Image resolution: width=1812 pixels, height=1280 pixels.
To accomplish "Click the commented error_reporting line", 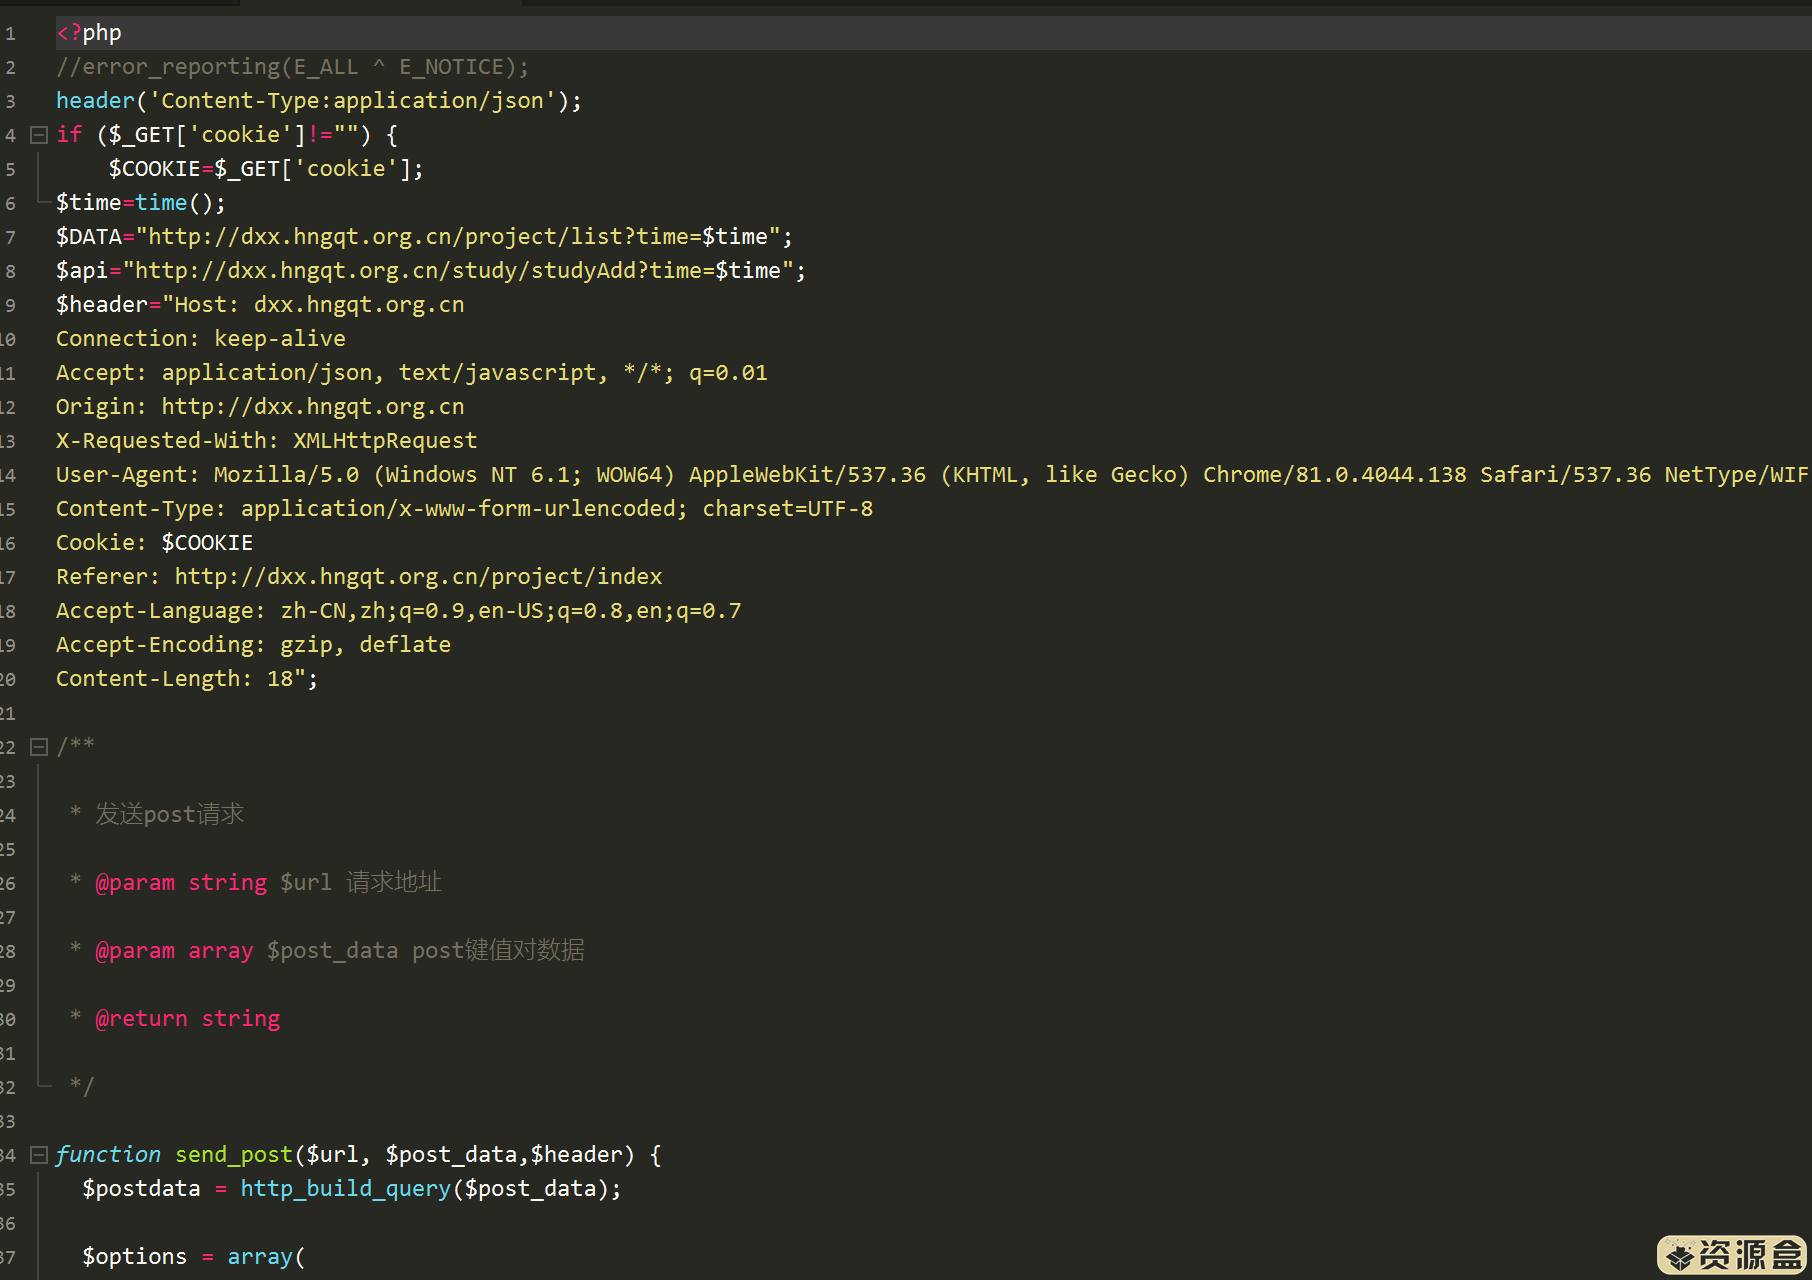I will pyautogui.click(x=292, y=67).
